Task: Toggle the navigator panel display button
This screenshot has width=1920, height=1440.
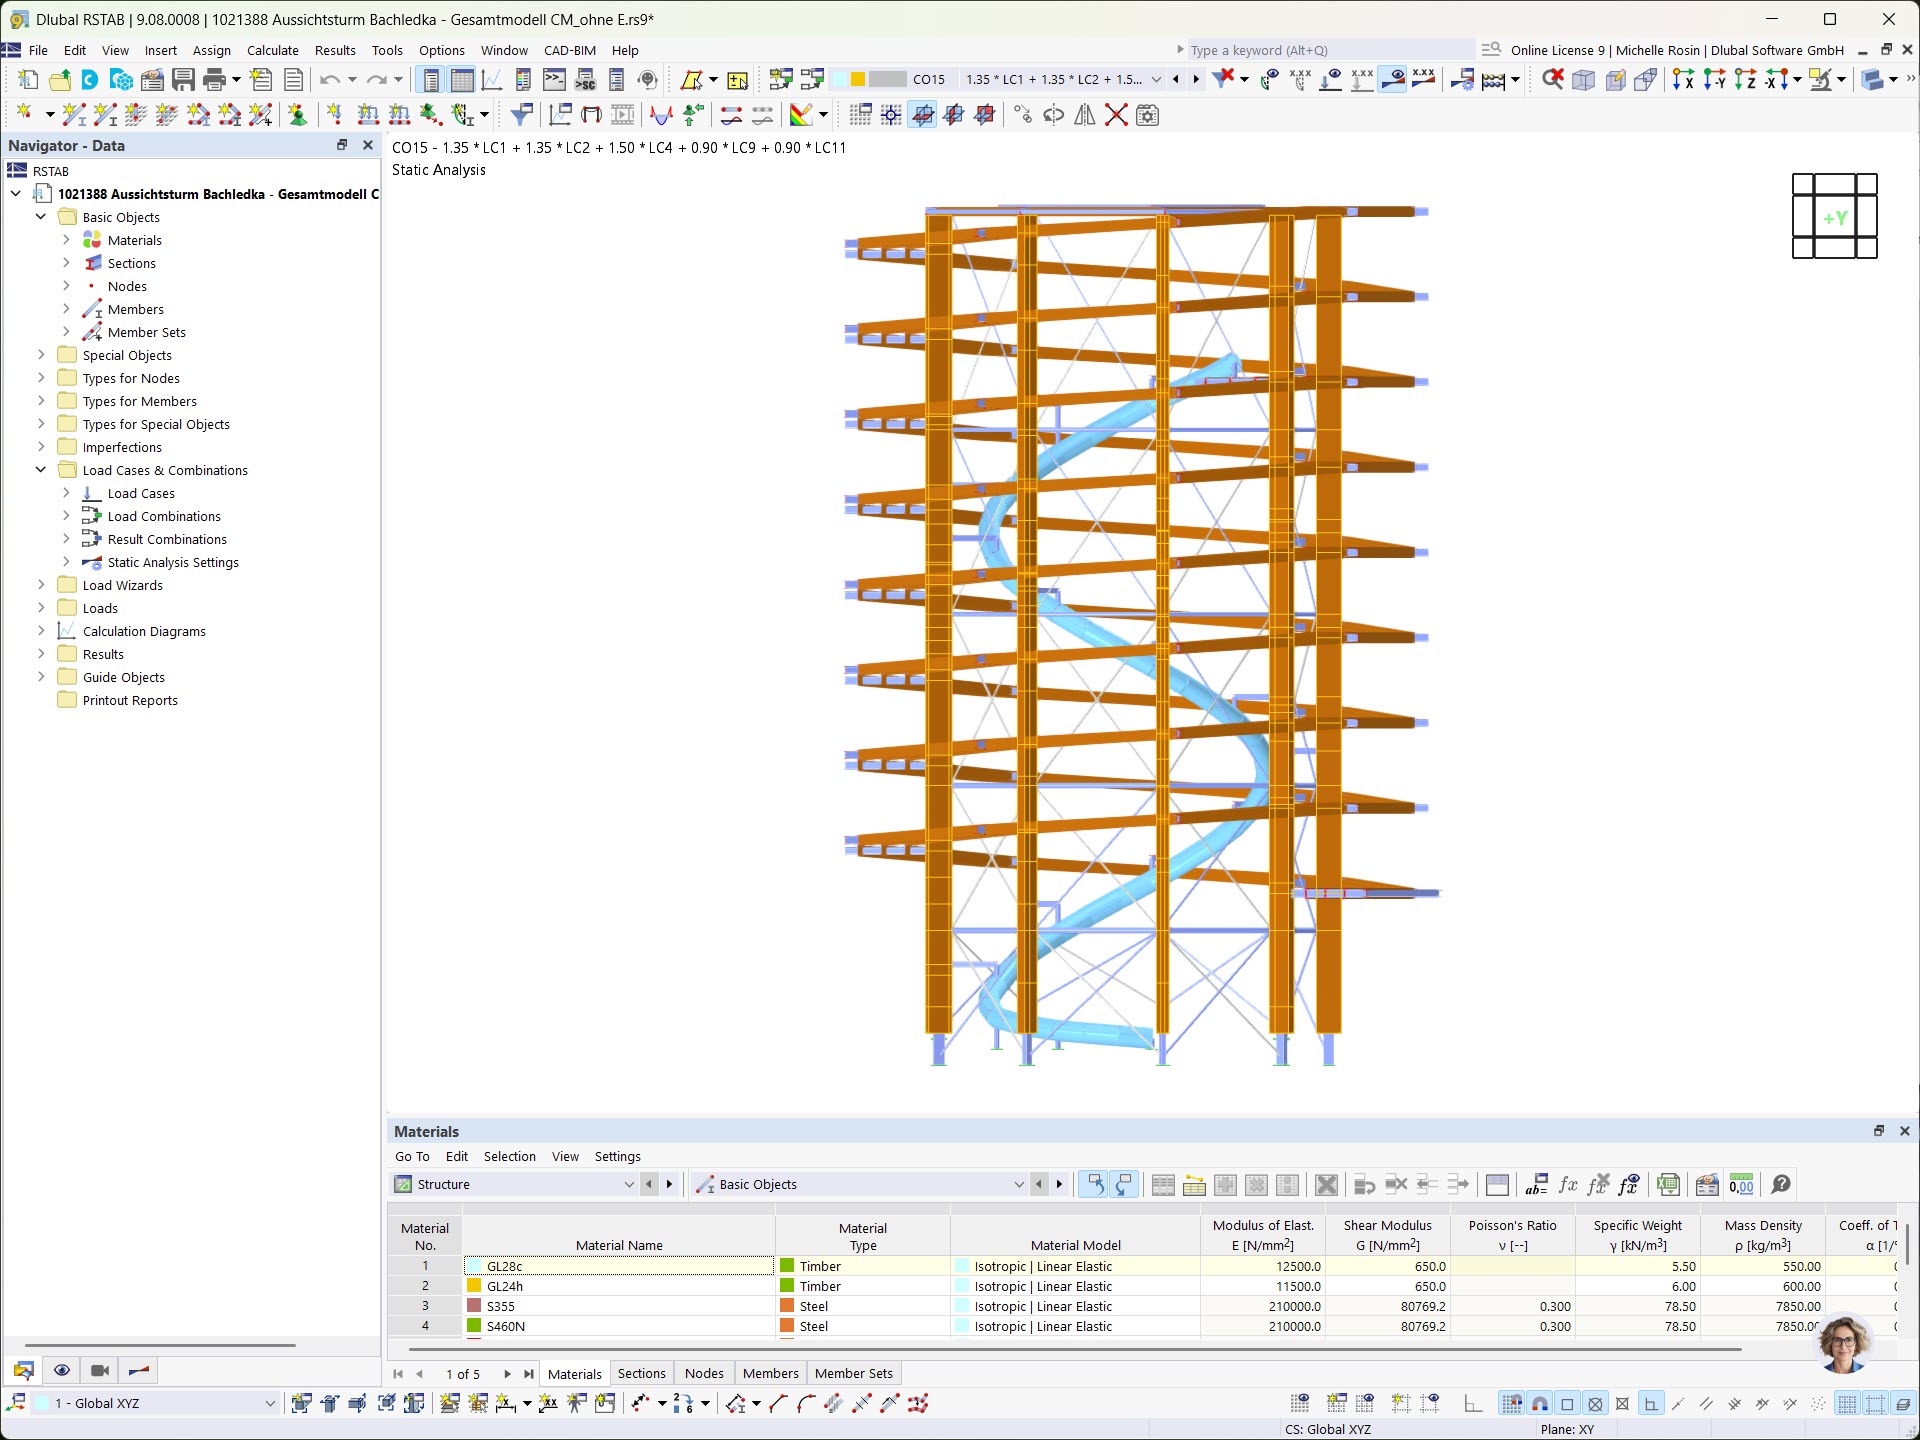Action: 431,80
